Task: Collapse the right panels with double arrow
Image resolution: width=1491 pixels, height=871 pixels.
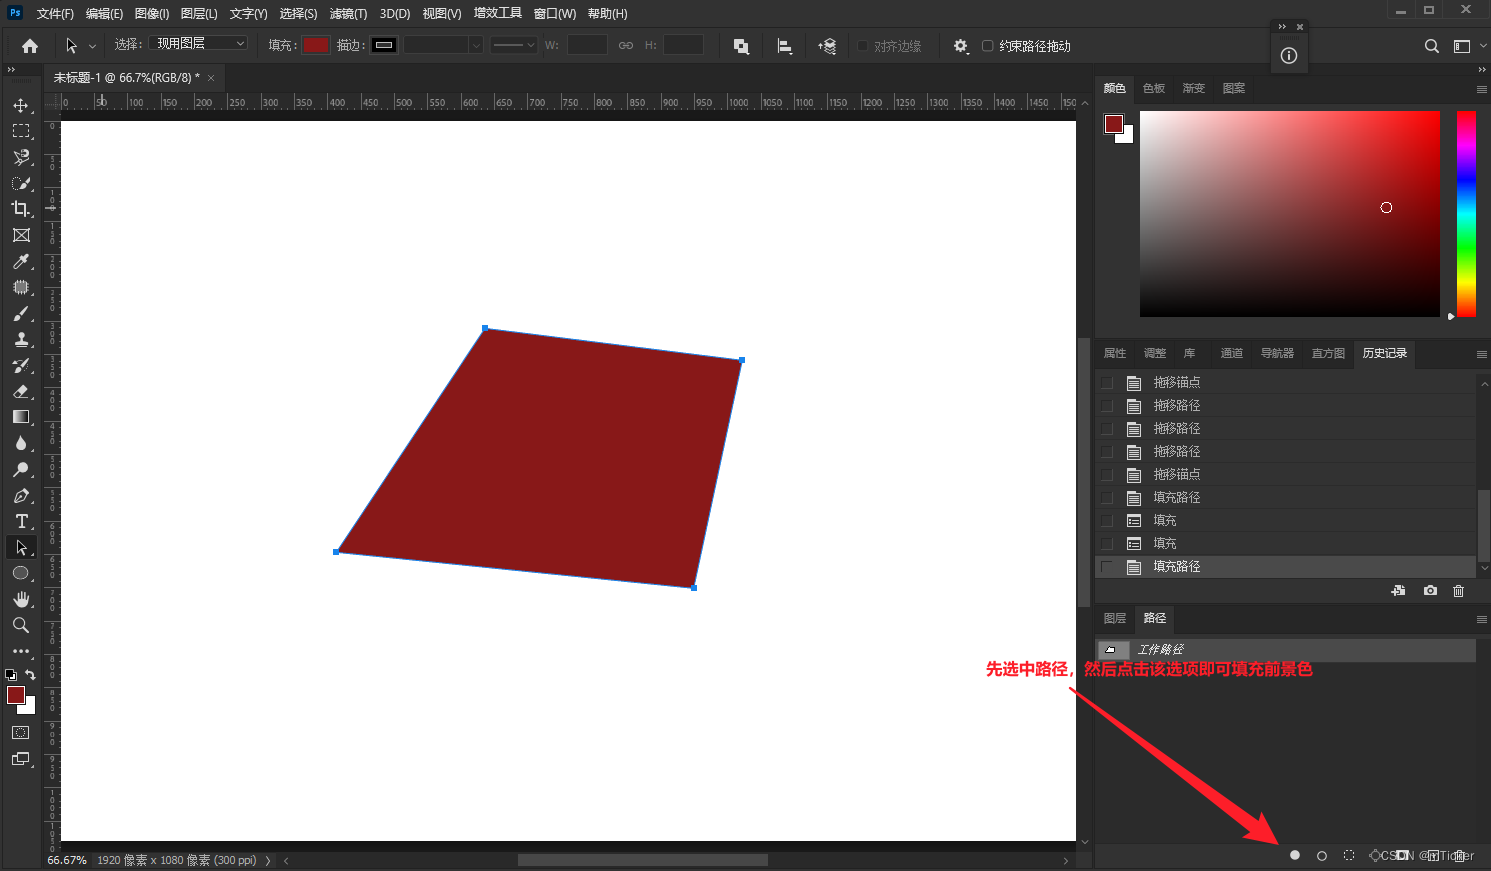Action: tap(1482, 69)
